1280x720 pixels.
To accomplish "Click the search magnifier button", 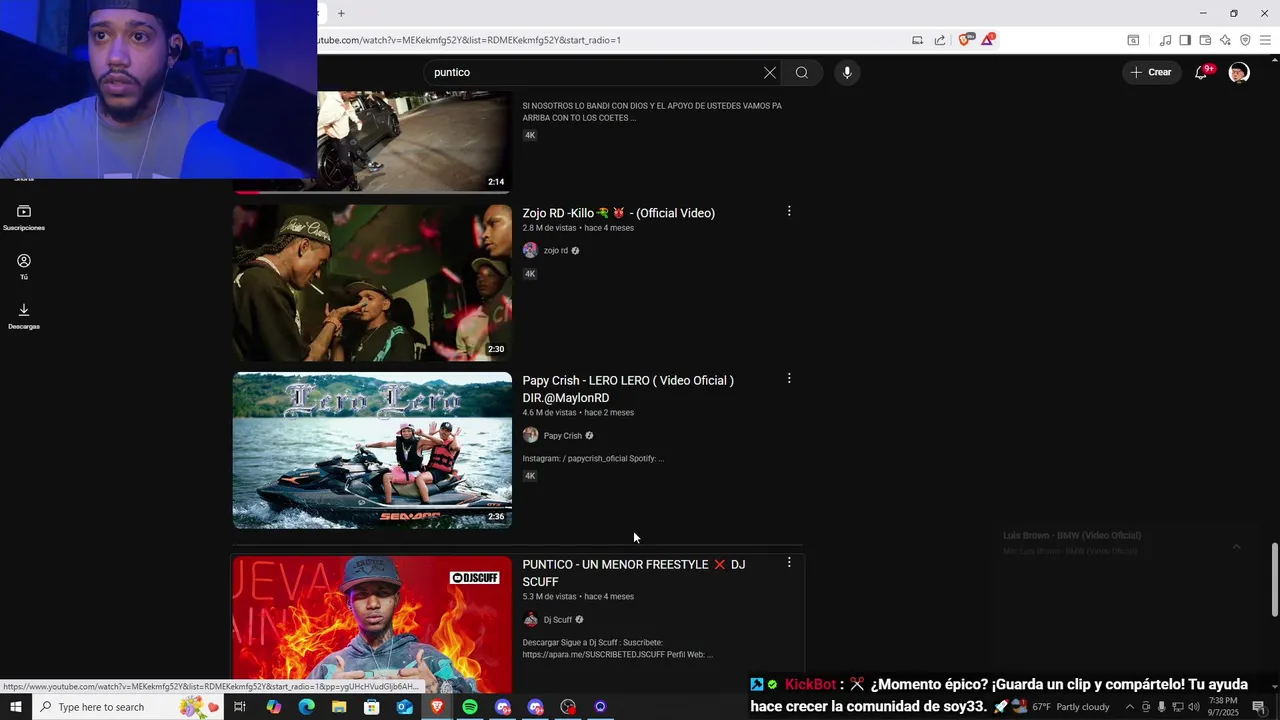I will pyautogui.click(x=802, y=73).
